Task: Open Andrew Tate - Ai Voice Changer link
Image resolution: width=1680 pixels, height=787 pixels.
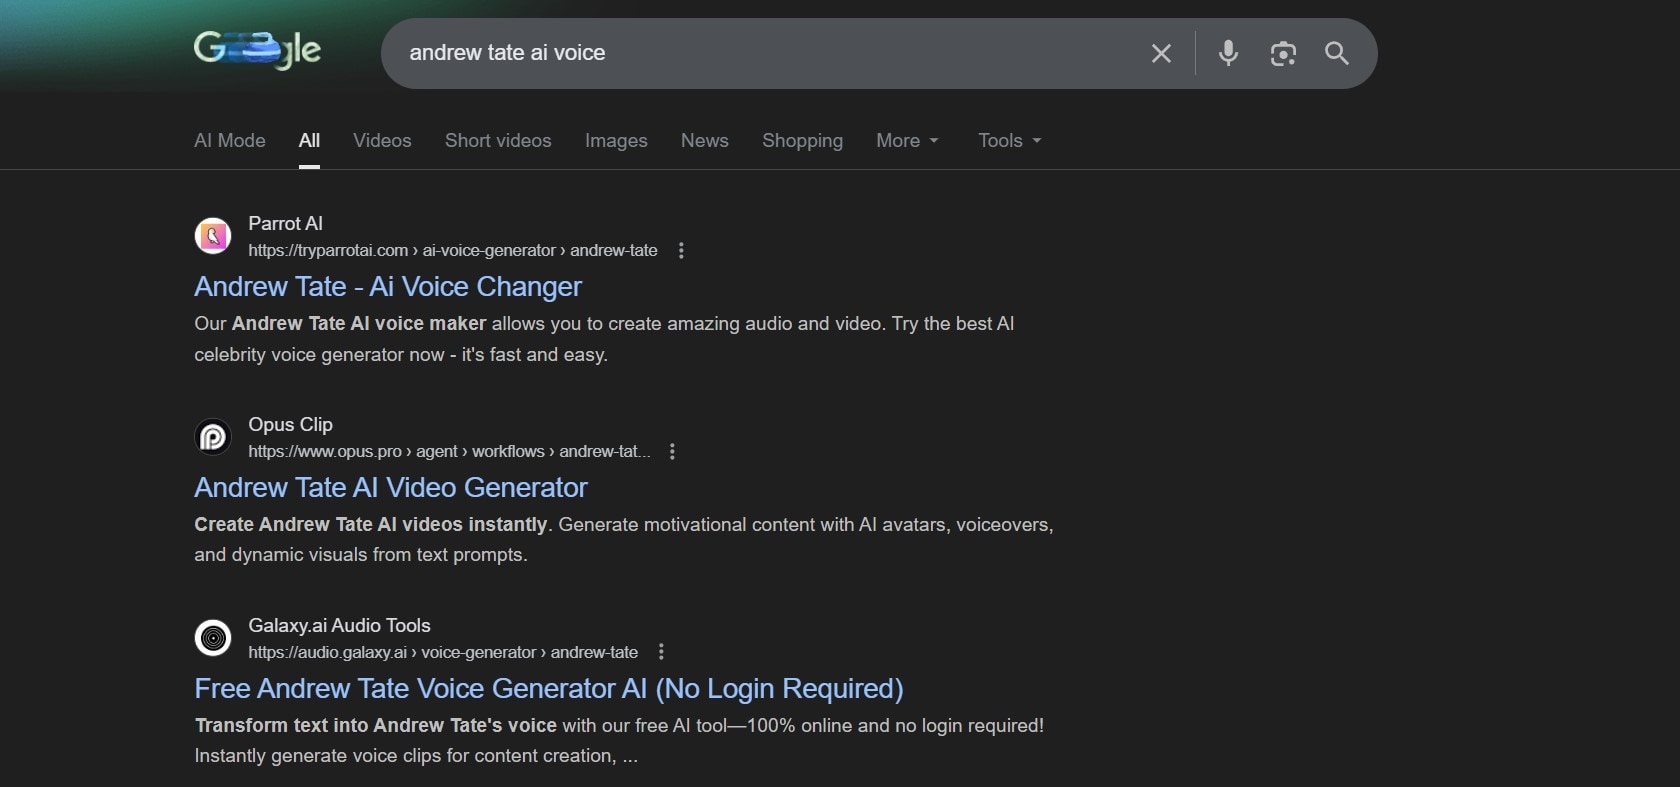Action: pyautogui.click(x=388, y=287)
